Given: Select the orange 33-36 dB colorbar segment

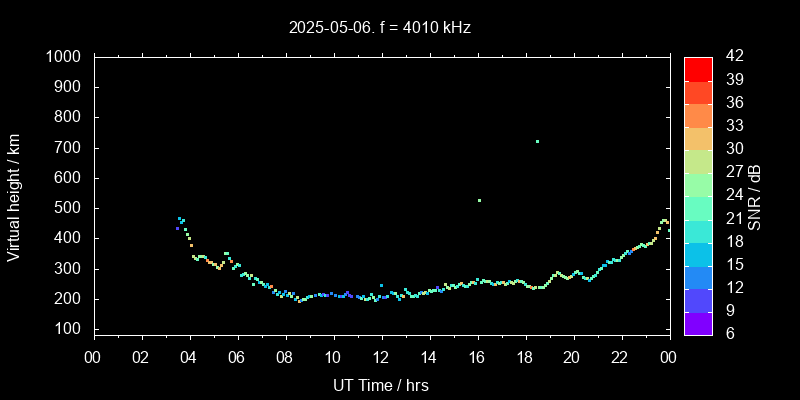Looking at the screenshot, I should [x=698, y=115].
